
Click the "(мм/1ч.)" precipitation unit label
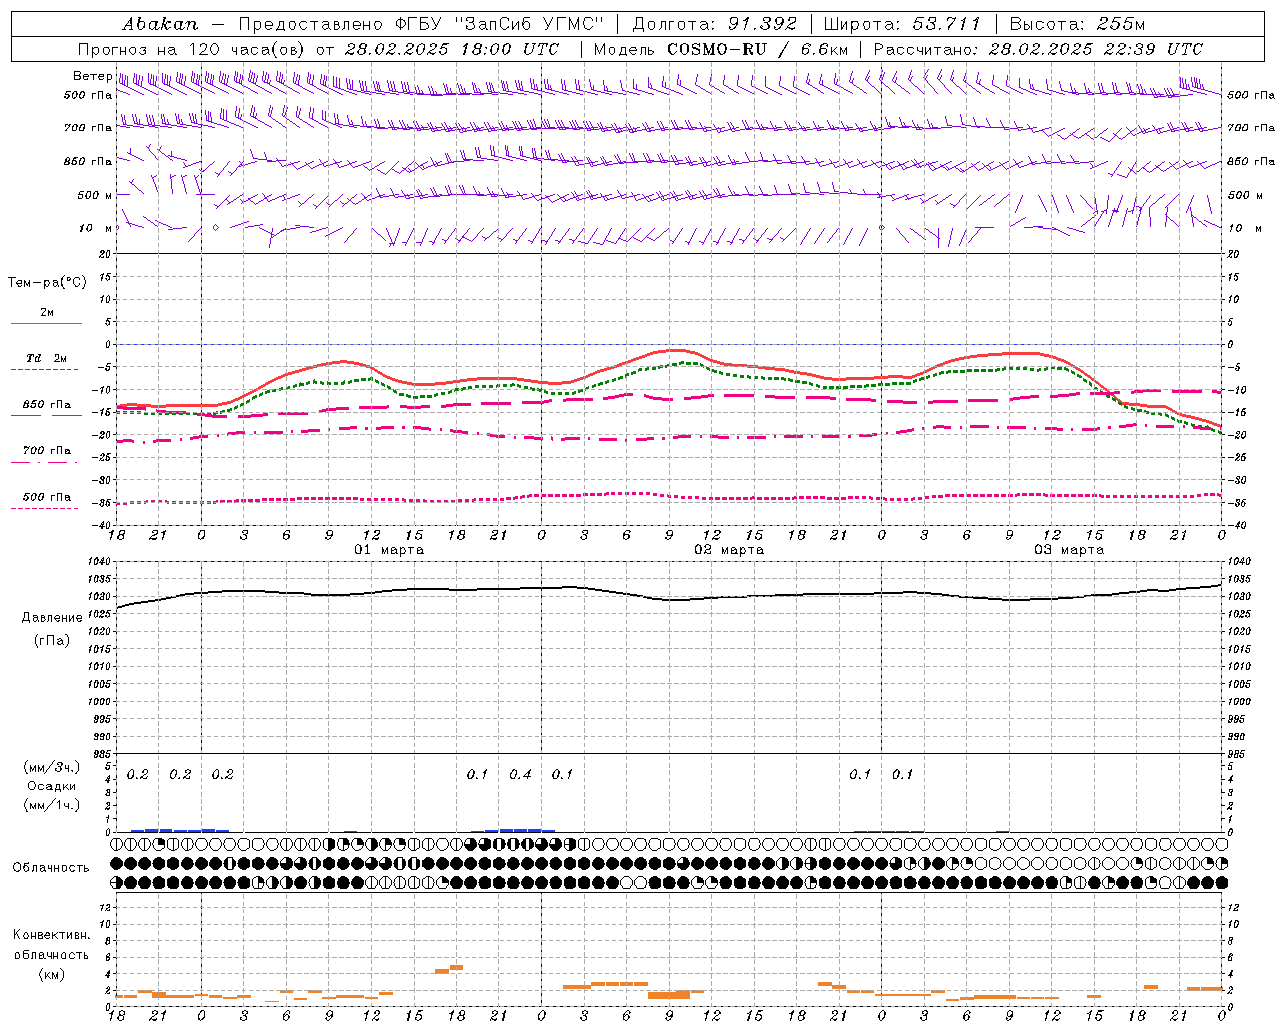(52, 805)
